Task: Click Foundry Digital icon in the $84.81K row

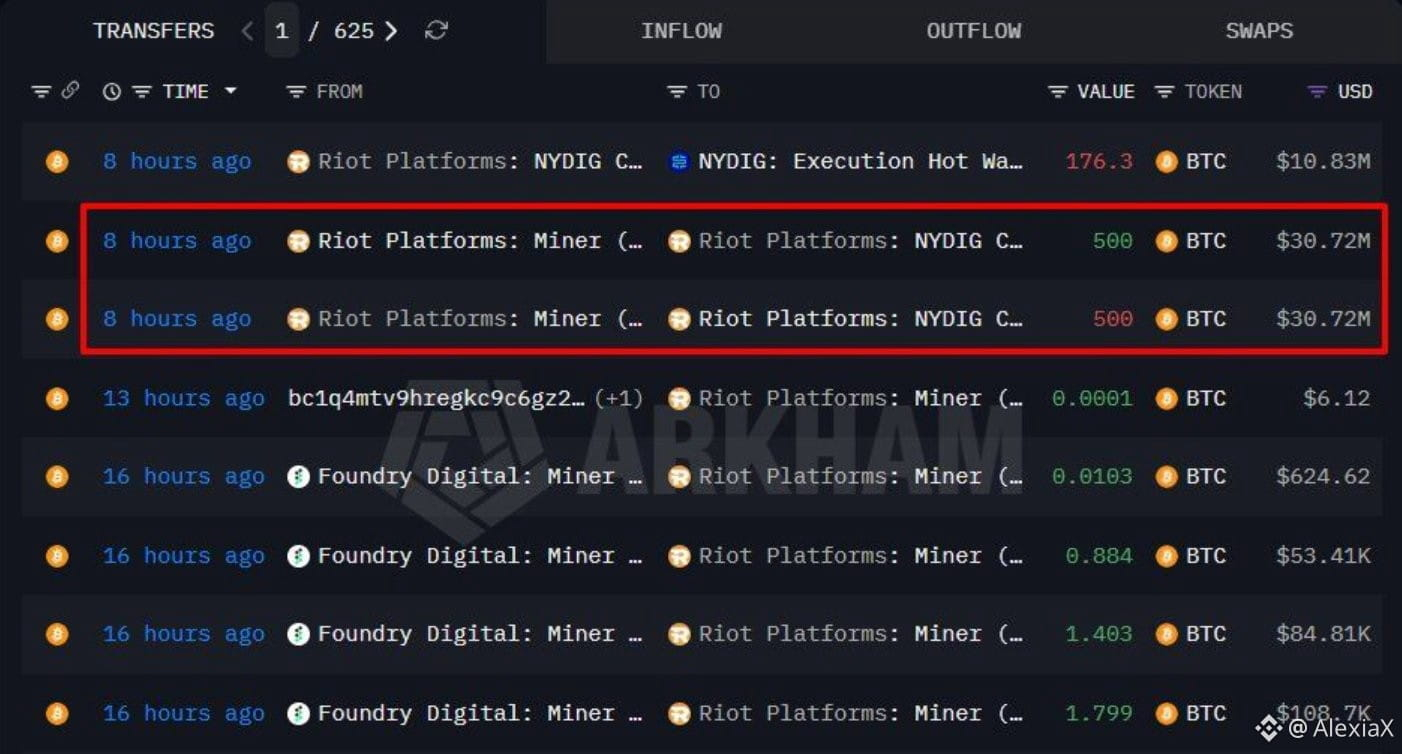Action: 298,634
